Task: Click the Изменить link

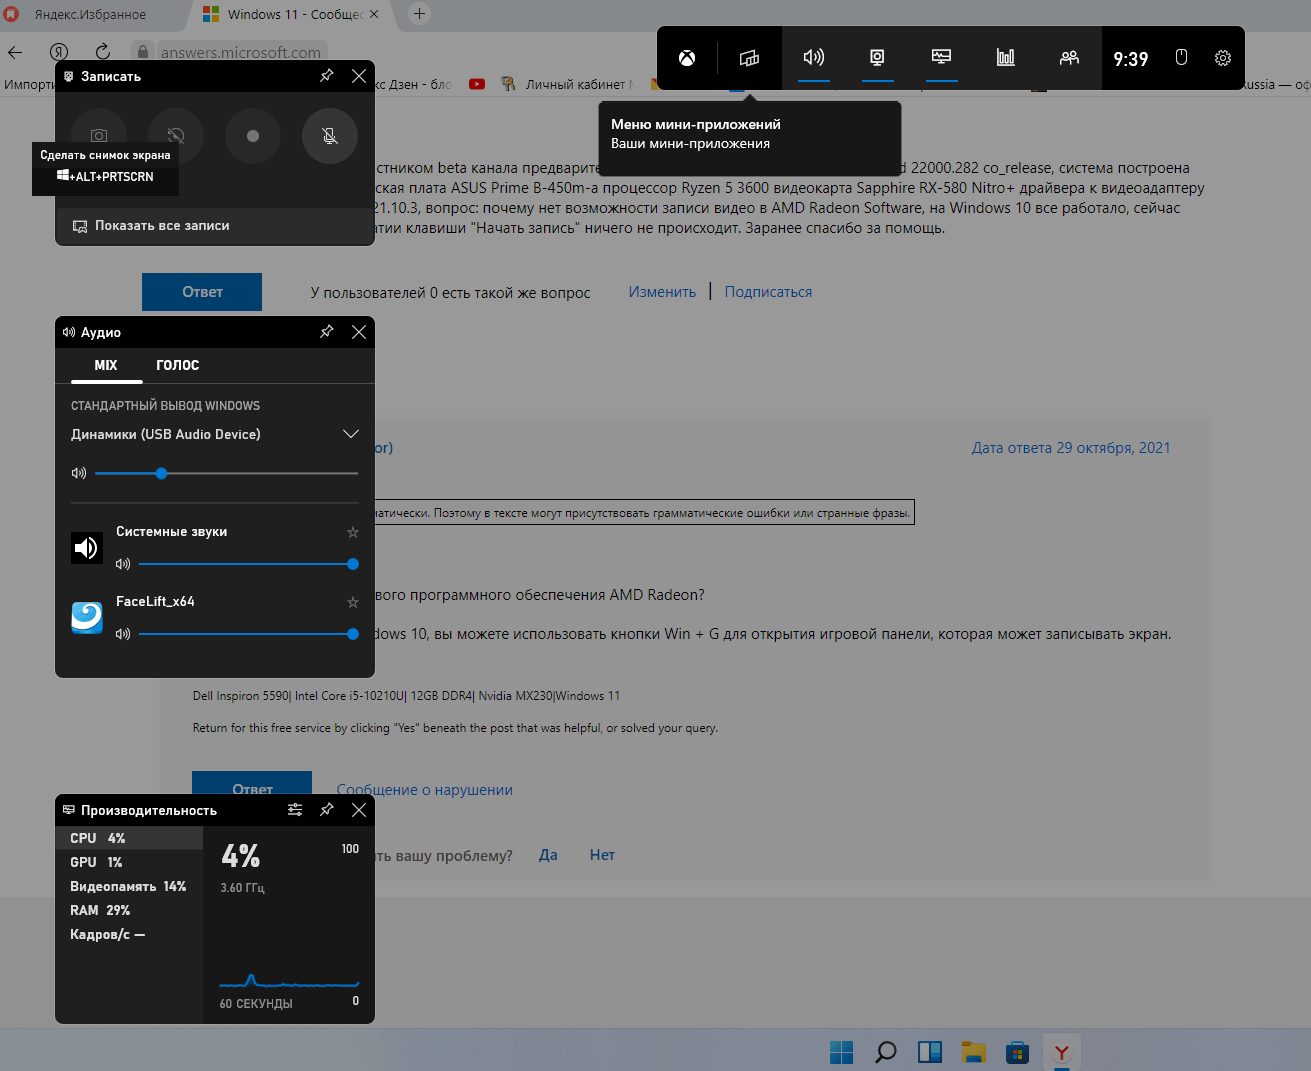Action: [x=662, y=292]
